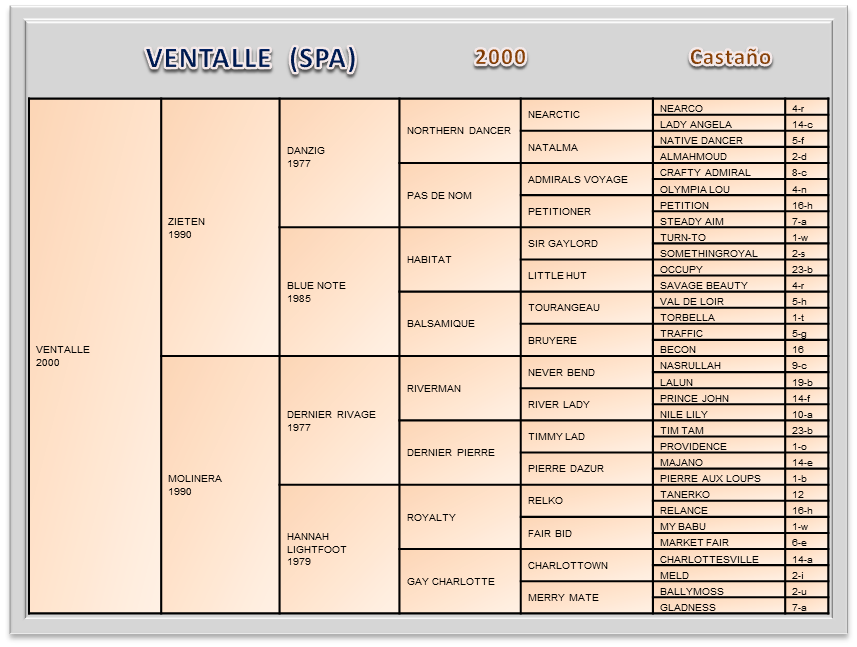
Task: Select the DERNIER RIVAGE 1977 cell
Action: point(339,420)
